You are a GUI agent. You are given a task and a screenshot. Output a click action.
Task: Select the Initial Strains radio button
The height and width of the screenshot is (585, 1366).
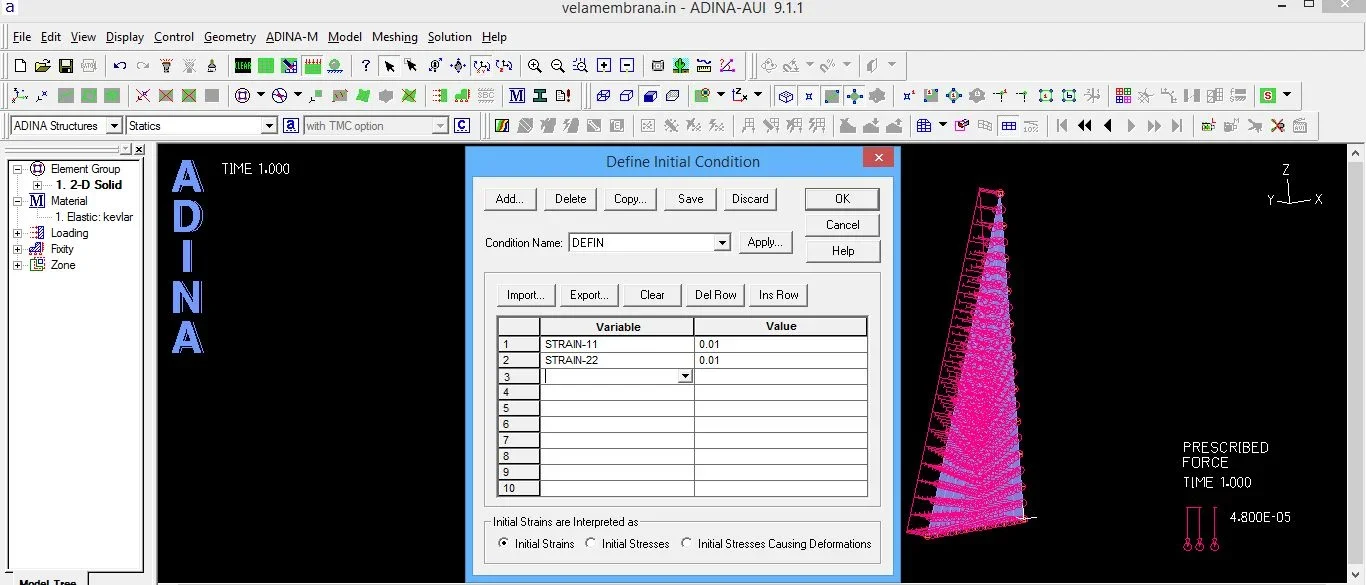coord(503,544)
